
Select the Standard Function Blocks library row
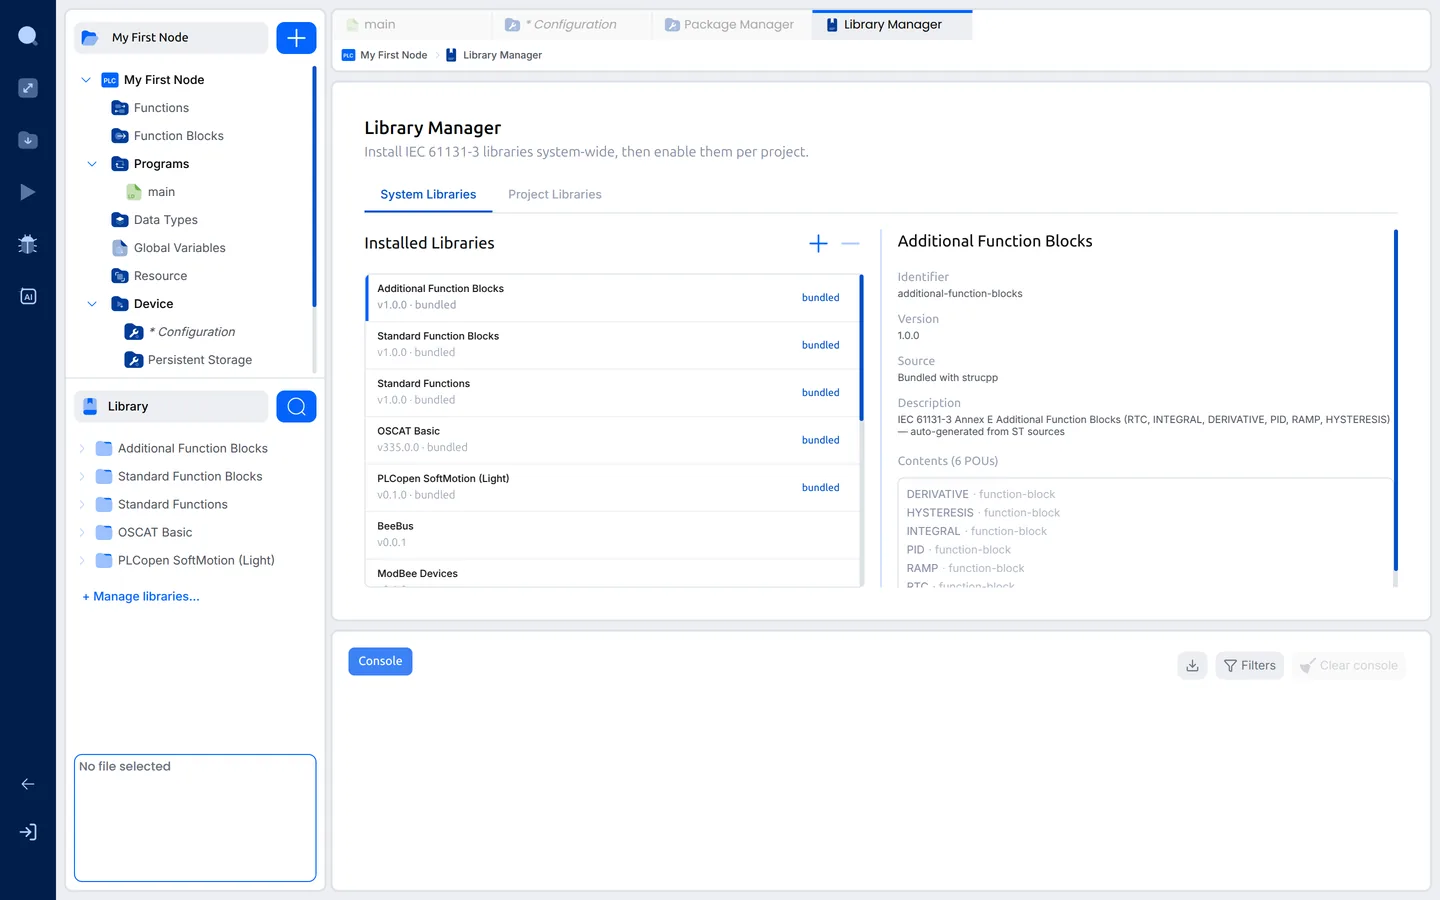[613, 344]
